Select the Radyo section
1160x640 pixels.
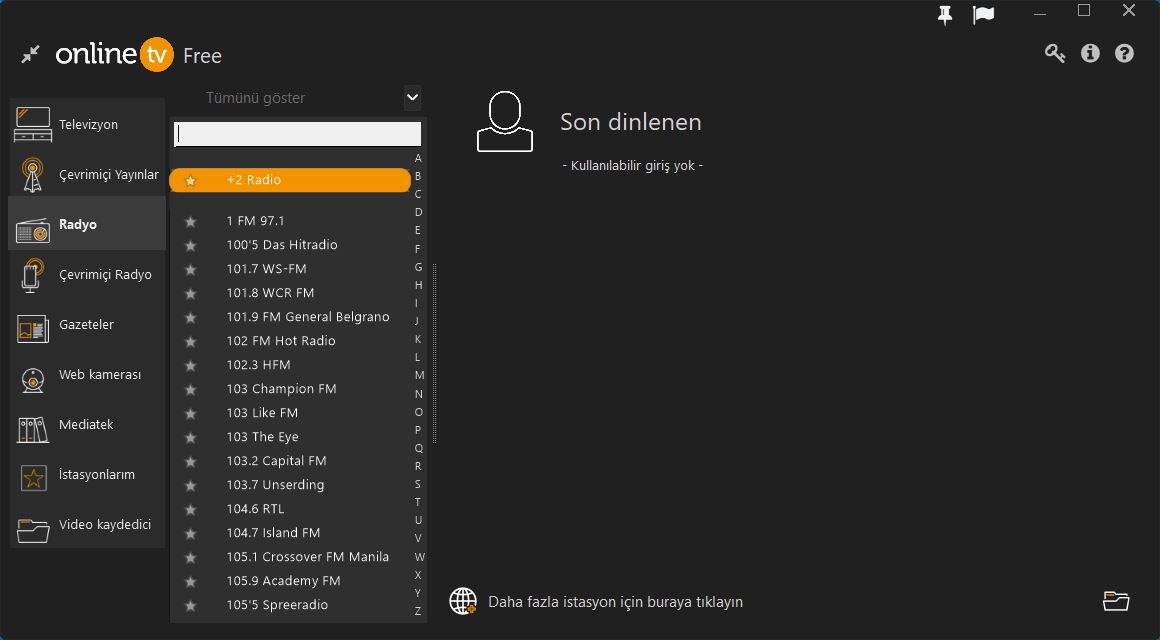click(x=87, y=224)
